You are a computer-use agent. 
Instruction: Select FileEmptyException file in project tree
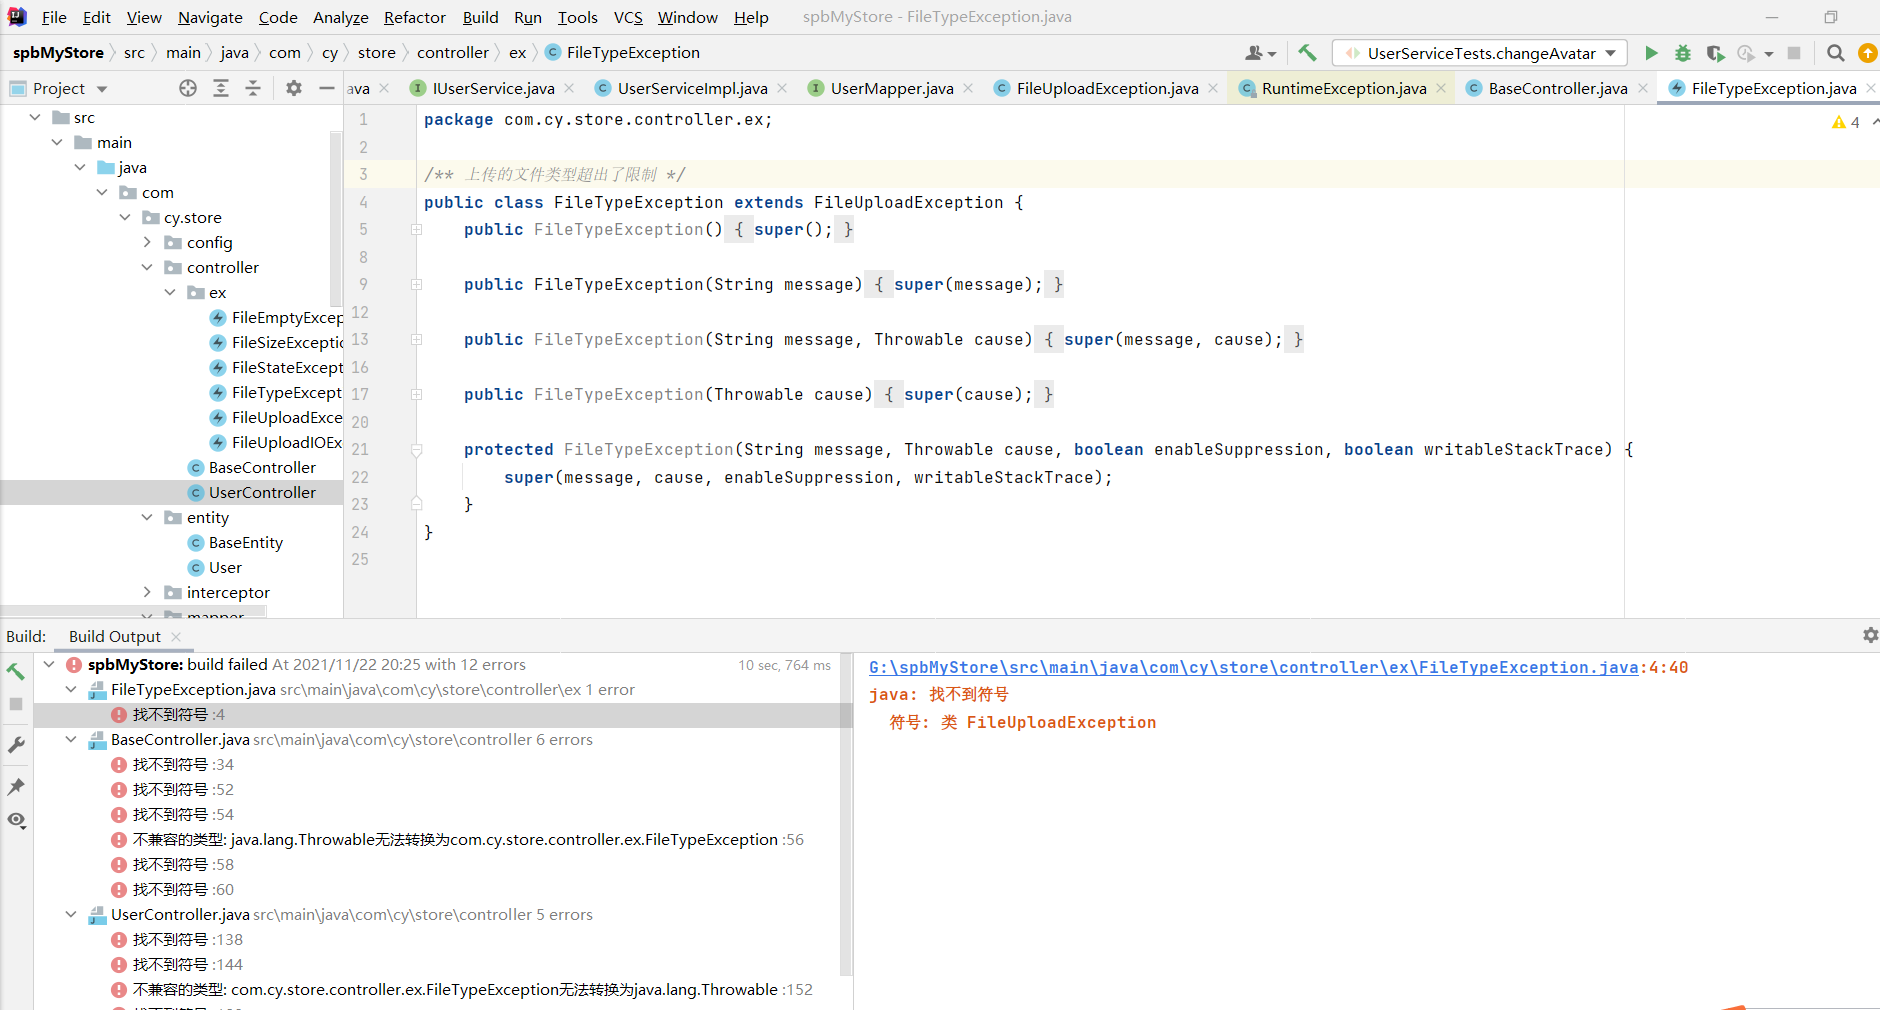pos(276,317)
